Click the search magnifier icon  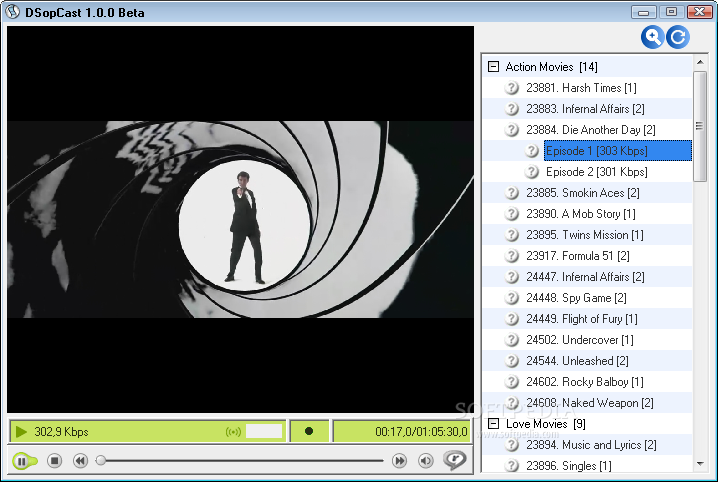point(652,37)
